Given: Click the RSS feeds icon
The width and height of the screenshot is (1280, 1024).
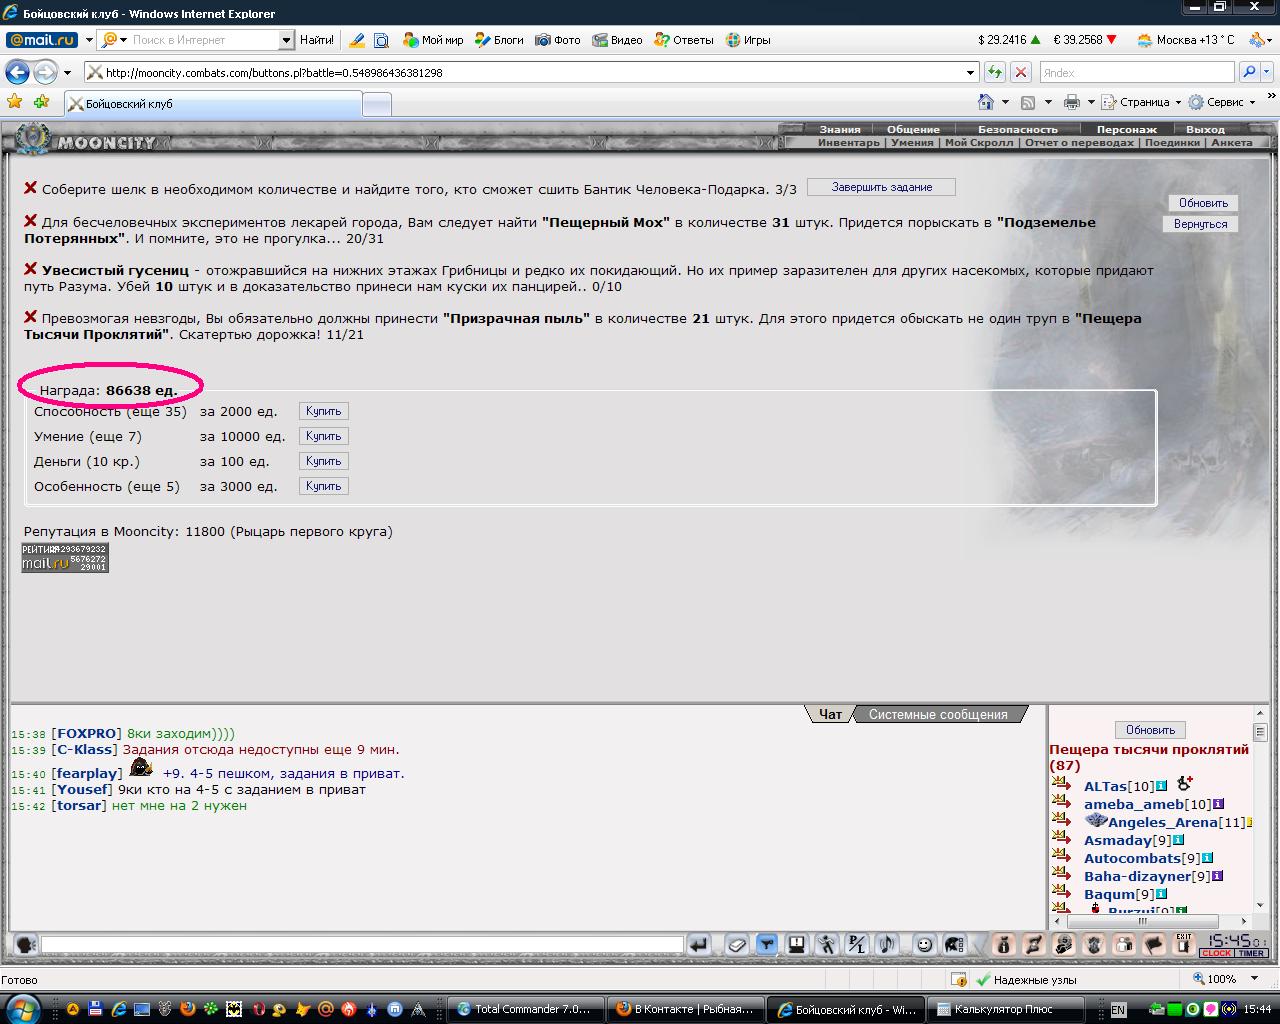Looking at the screenshot, I should (x=1028, y=102).
